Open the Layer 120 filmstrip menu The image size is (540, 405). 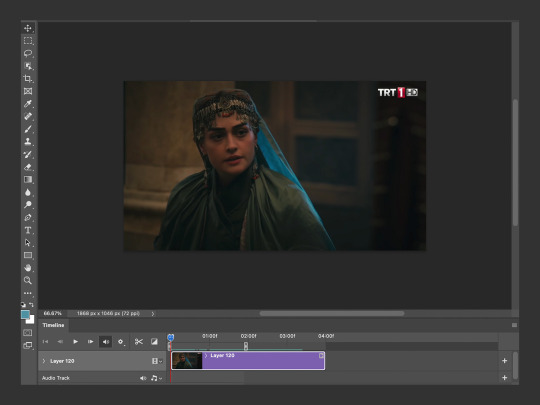tap(157, 361)
